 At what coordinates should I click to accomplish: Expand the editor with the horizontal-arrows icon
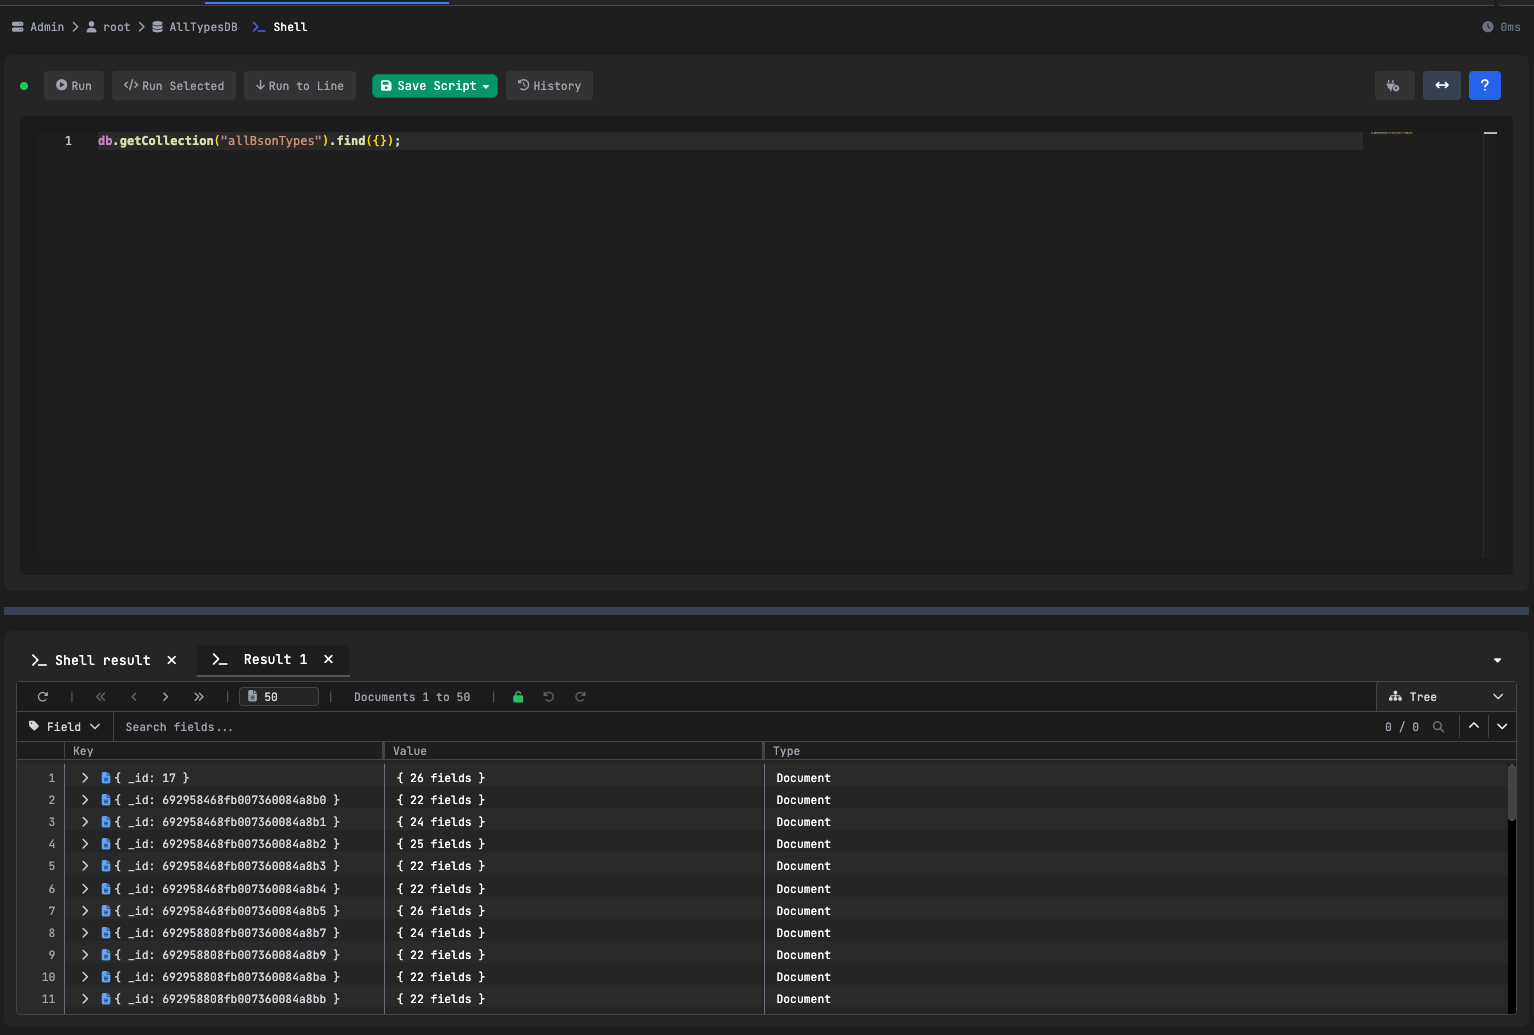1441,85
